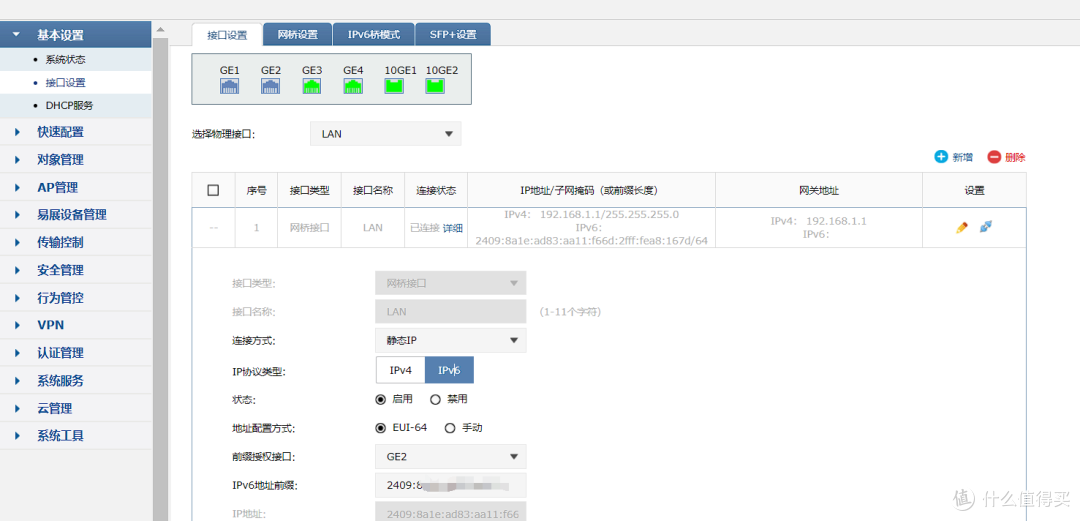Collapse the 基本设置 sidebar section

76,34
